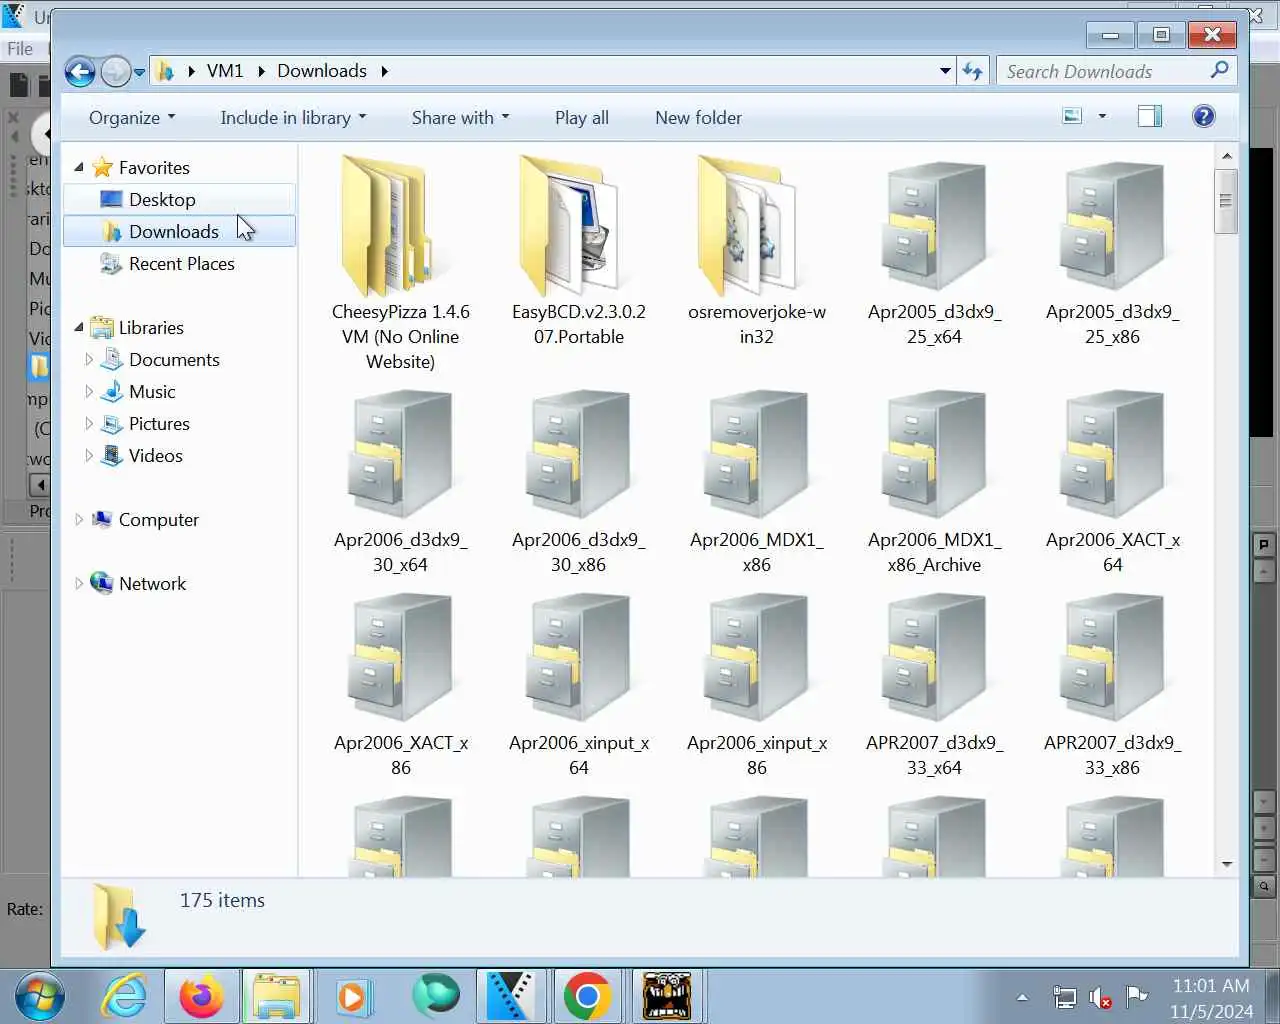
Task: Launch Firefox from taskbar
Action: click(202, 997)
